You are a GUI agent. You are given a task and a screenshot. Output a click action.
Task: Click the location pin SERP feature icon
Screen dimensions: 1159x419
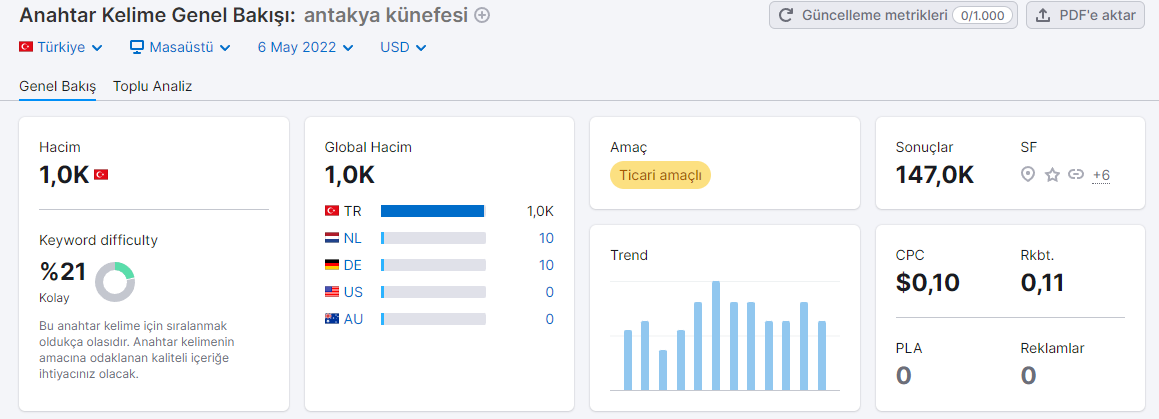(1027, 174)
